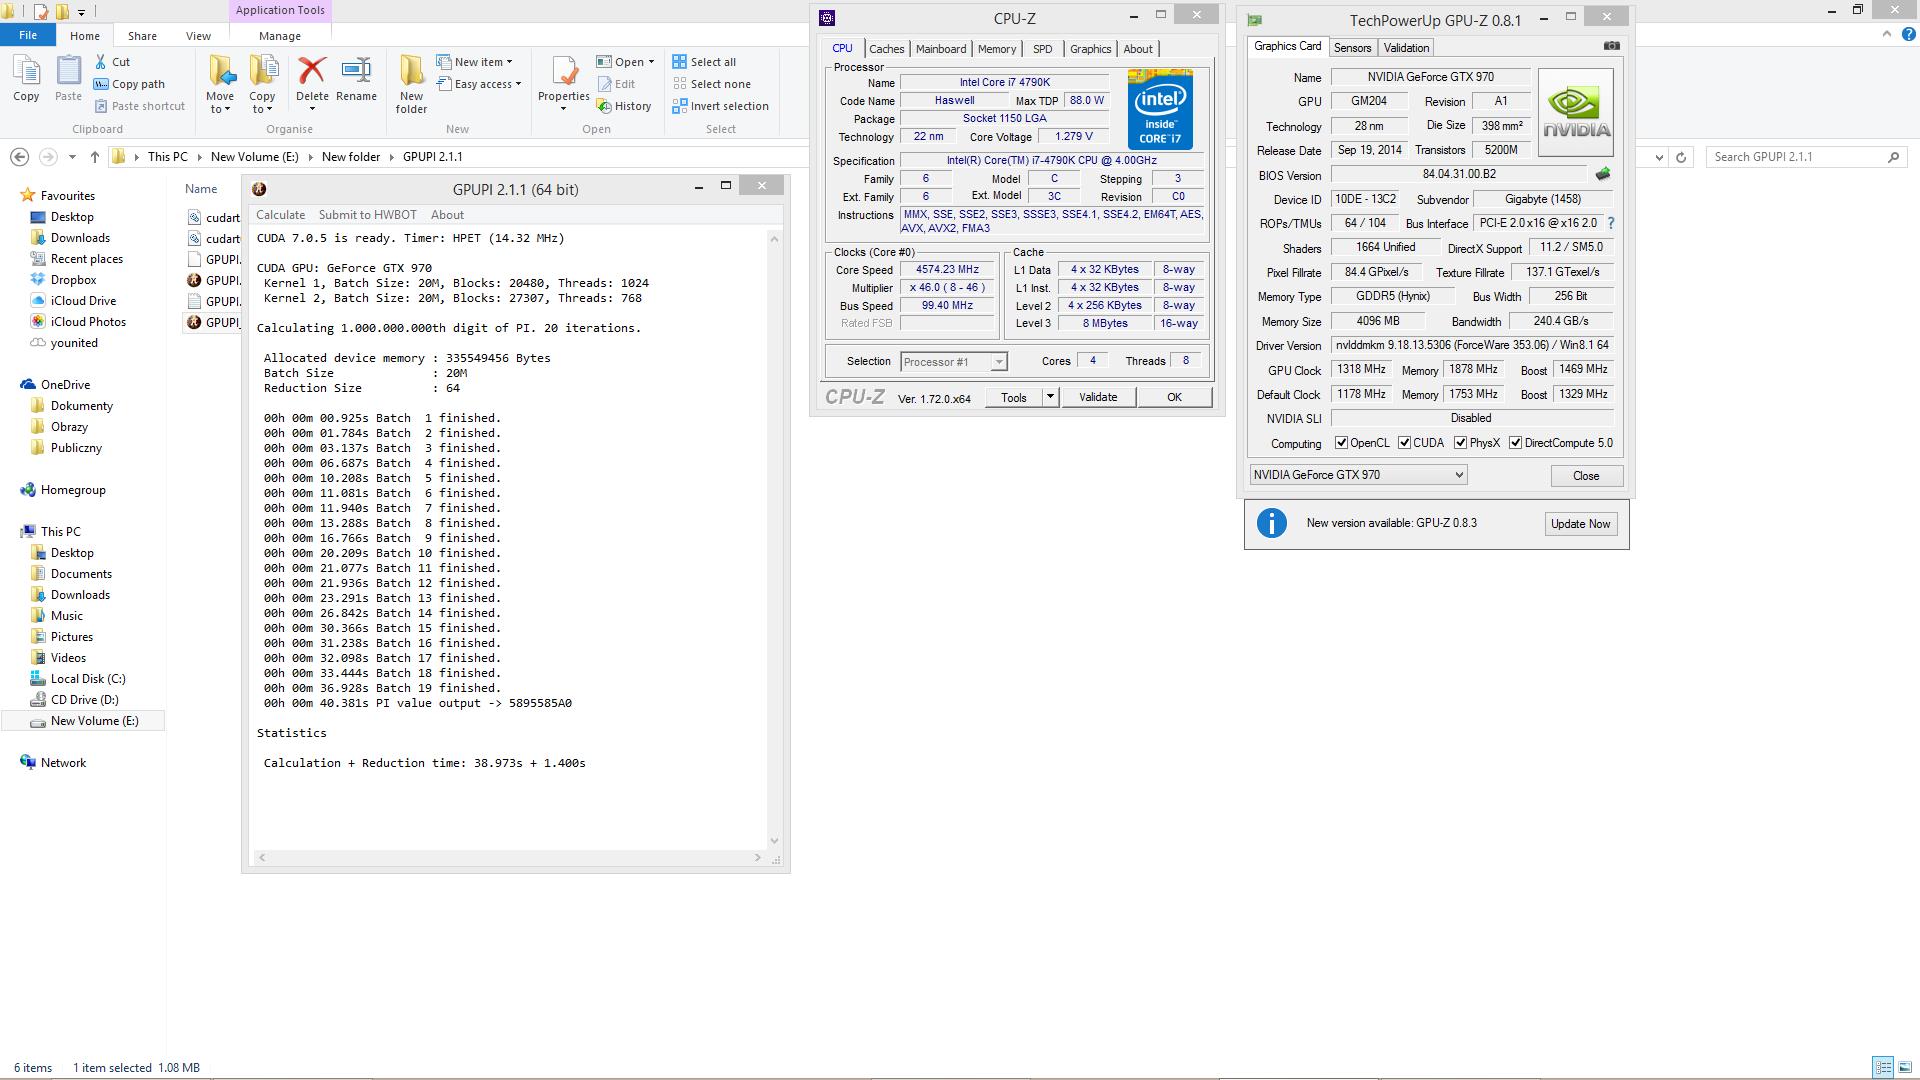Screen dimensions: 1920x1080
Task: Click the GPUPI vertical scrollbar
Action: (774, 538)
